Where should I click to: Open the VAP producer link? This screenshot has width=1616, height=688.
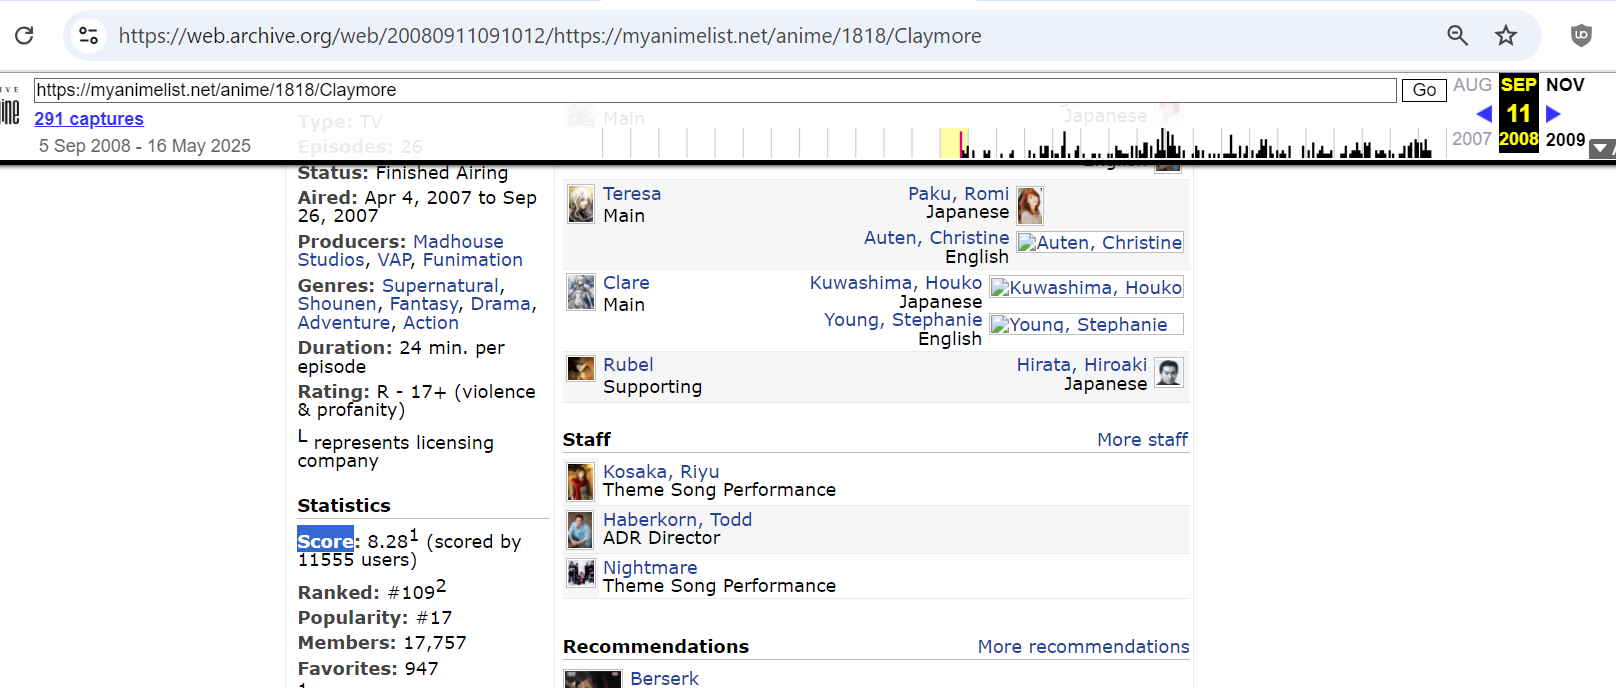pos(394,260)
